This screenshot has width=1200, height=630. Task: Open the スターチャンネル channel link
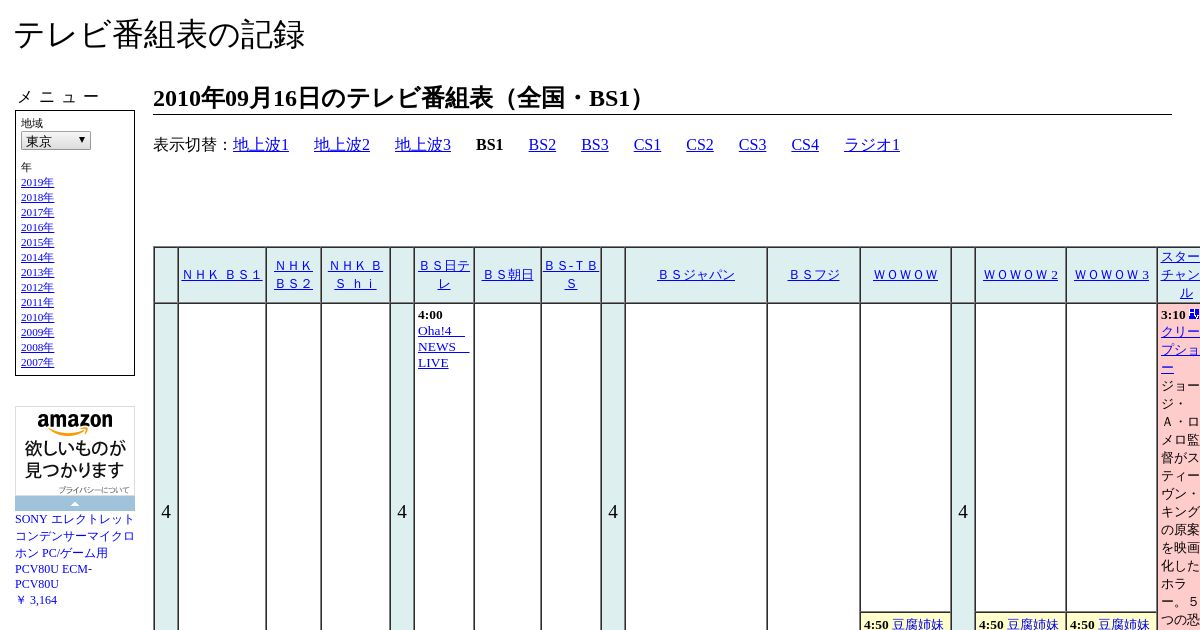tap(1180, 275)
